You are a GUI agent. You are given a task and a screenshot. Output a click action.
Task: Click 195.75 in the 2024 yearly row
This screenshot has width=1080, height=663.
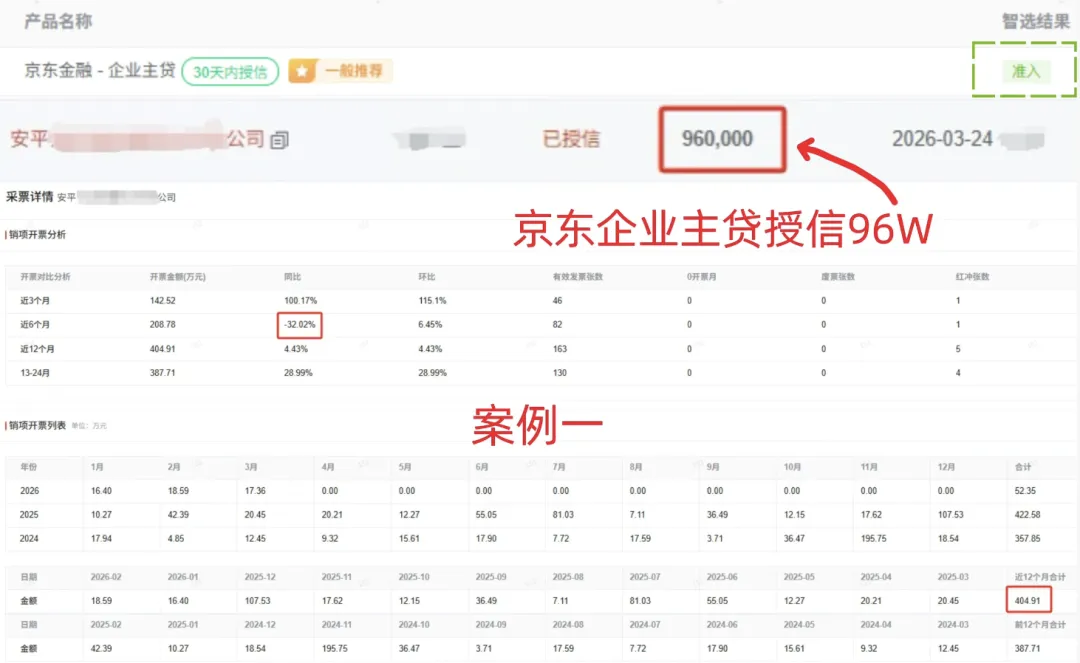(x=874, y=538)
